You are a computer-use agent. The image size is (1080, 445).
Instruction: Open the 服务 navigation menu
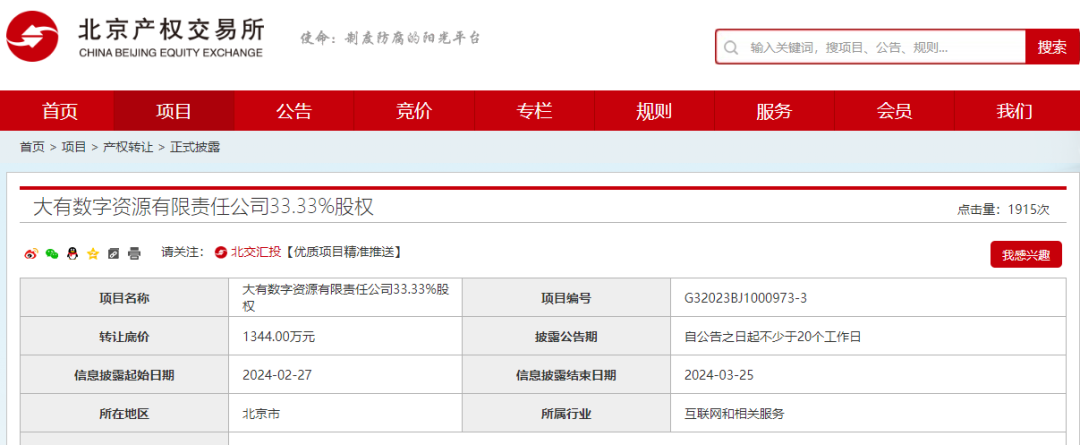click(774, 111)
